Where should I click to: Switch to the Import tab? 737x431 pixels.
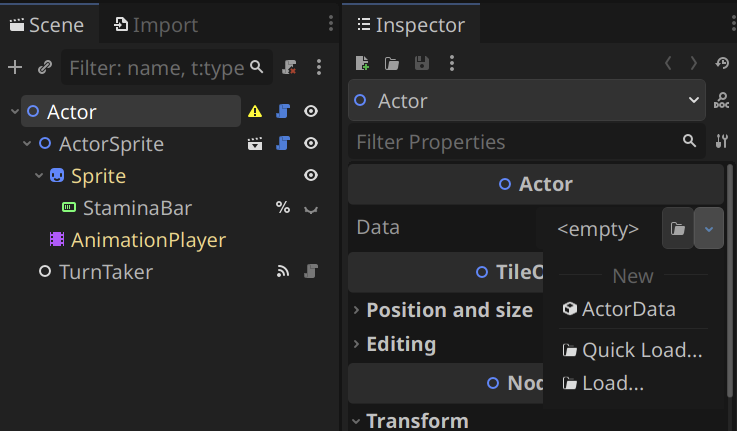(155, 25)
